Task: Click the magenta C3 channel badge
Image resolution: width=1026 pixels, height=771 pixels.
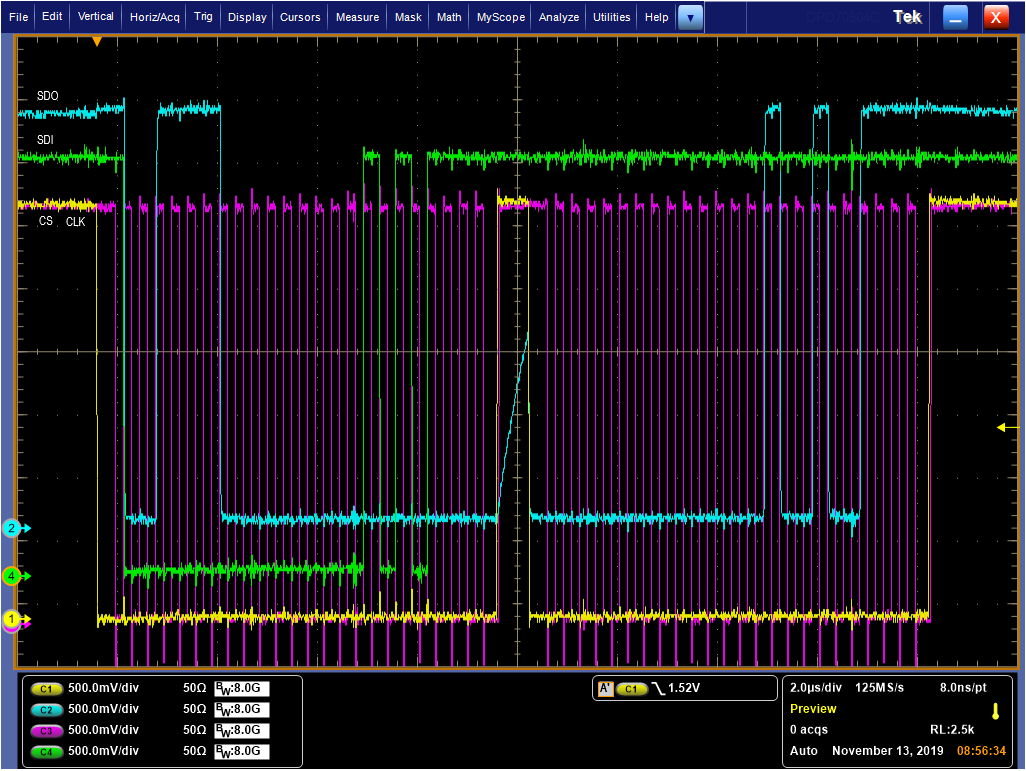Action: tap(46, 730)
